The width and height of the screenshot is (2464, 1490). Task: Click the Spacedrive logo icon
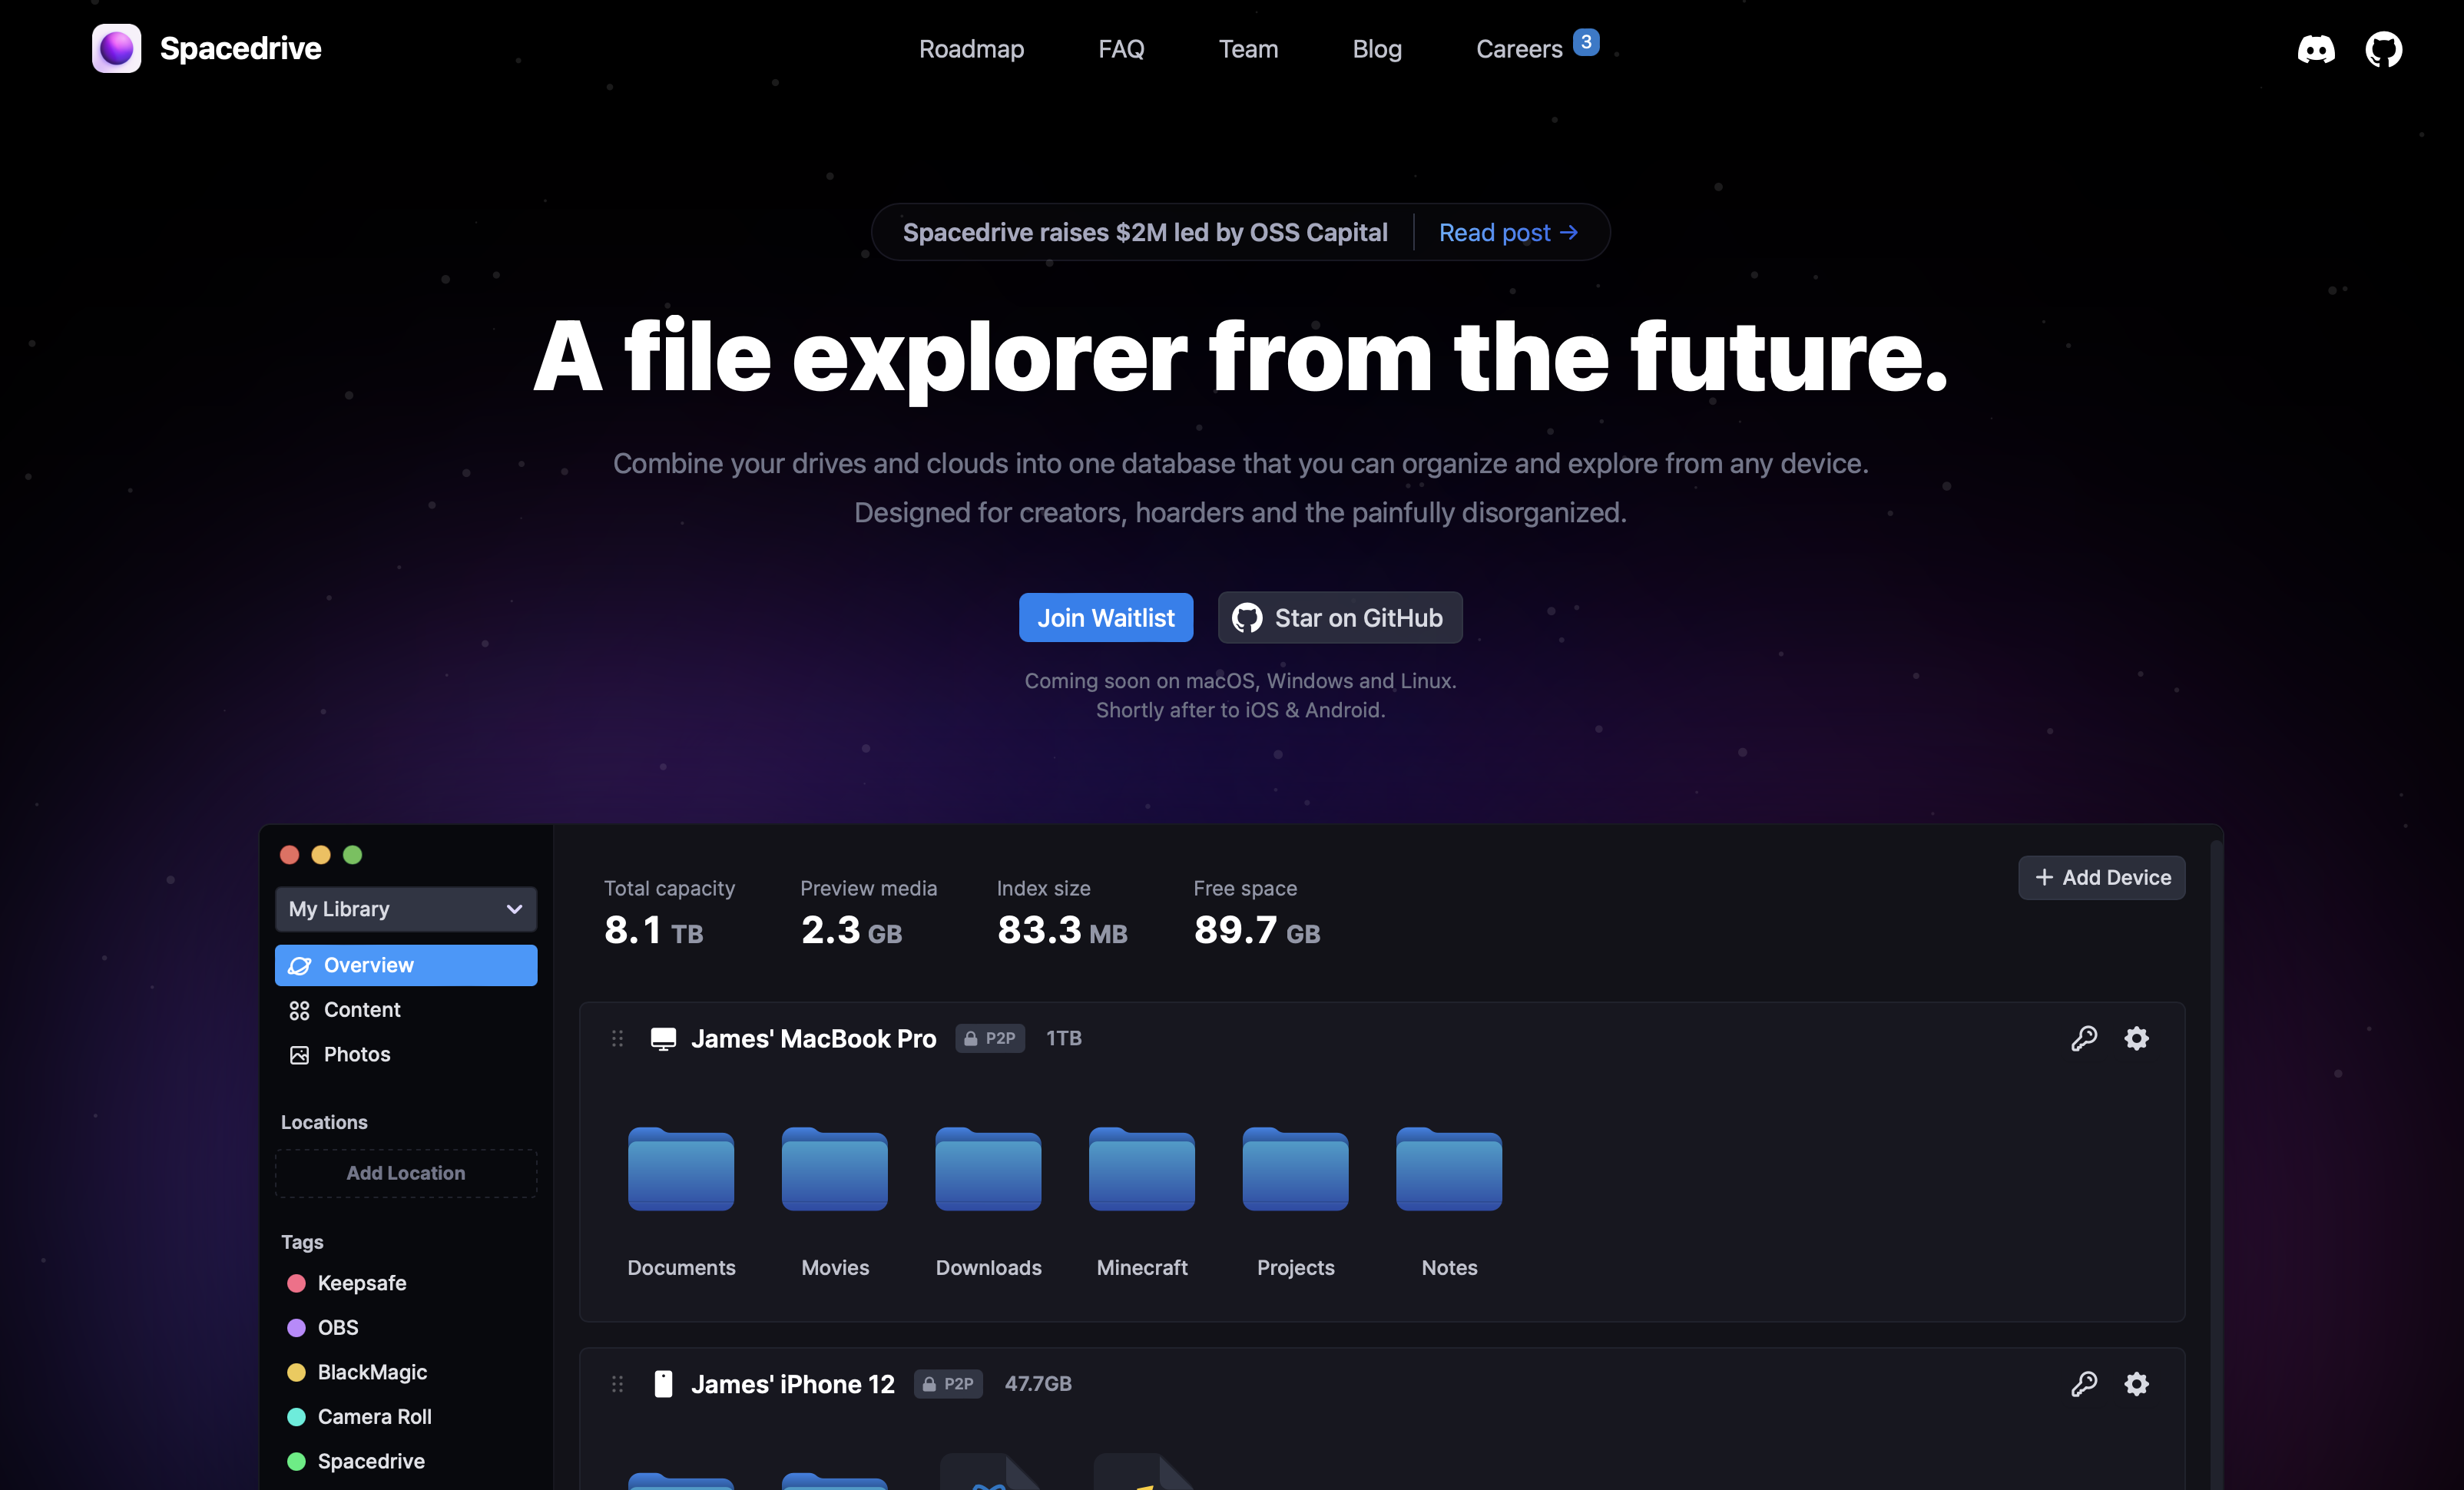[117, 49]
